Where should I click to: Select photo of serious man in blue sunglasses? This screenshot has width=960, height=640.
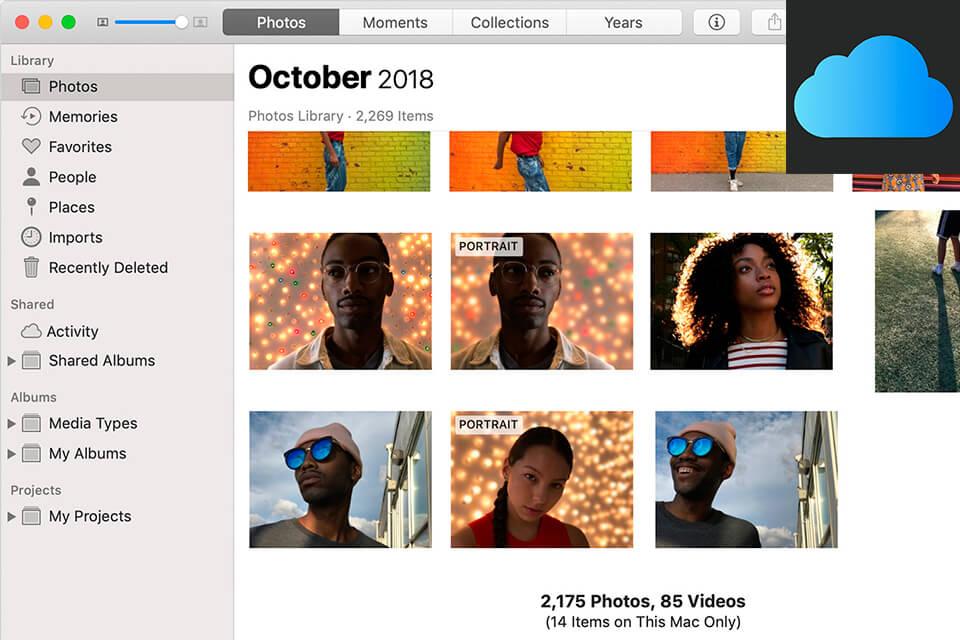point(340,479)
